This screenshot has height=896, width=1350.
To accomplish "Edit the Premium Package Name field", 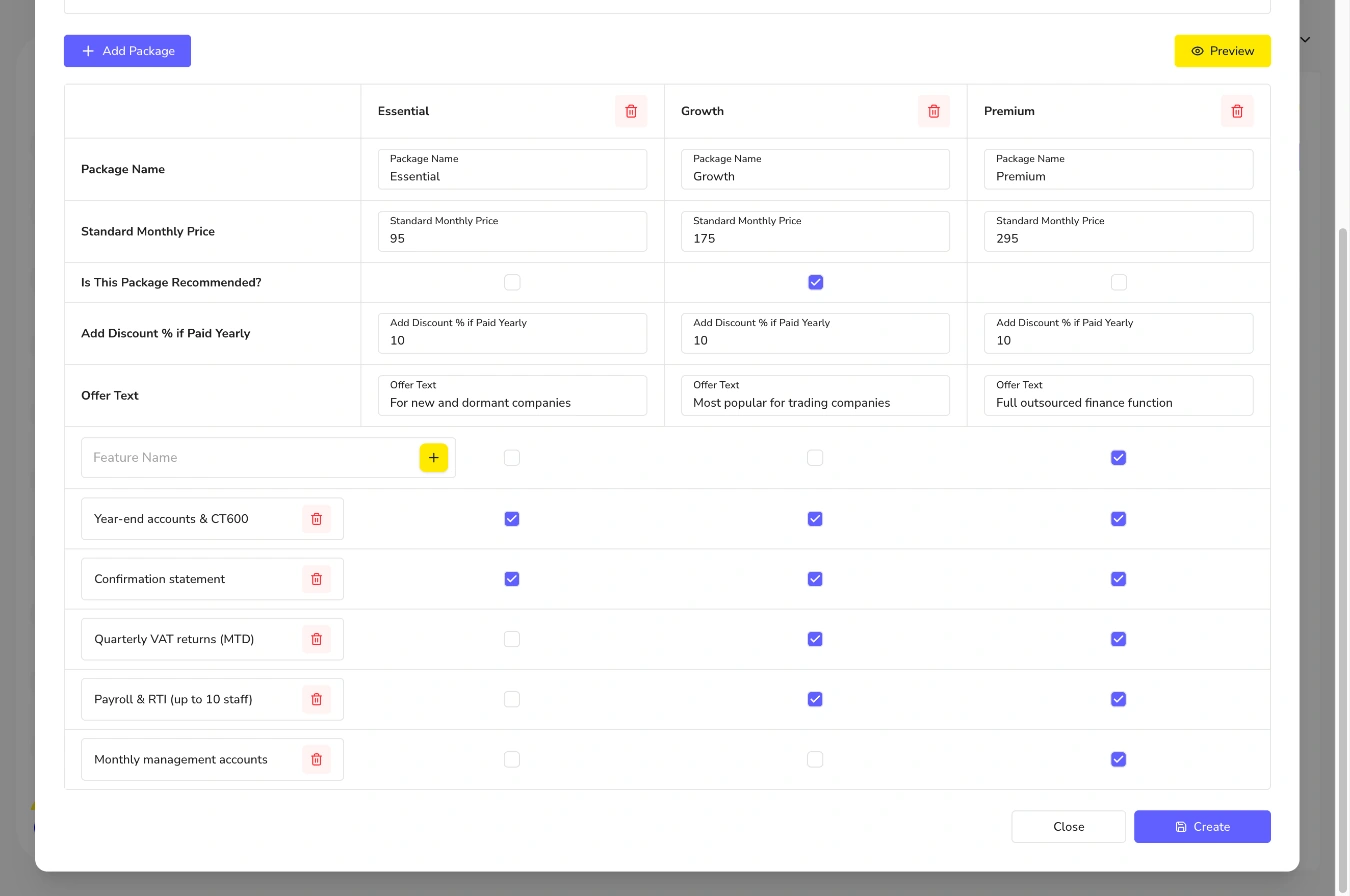I will [1118, 169].
